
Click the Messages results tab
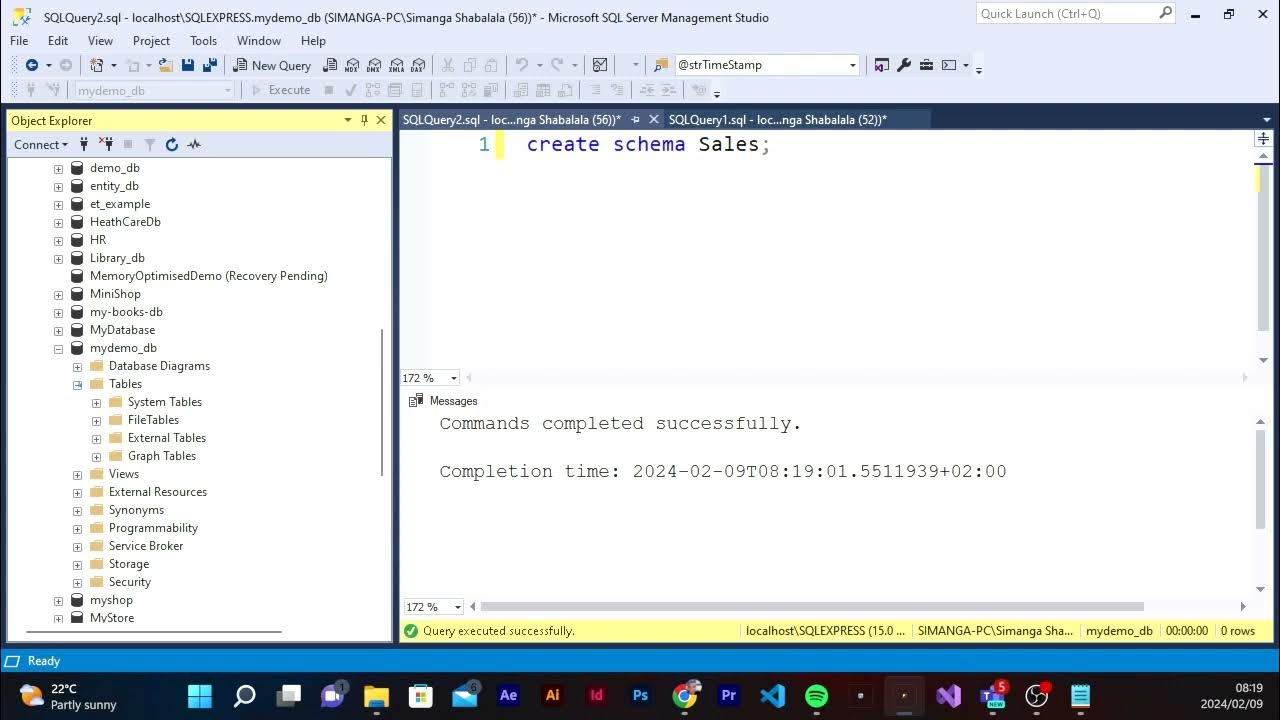pyautogui.click(x=443, y=401)
